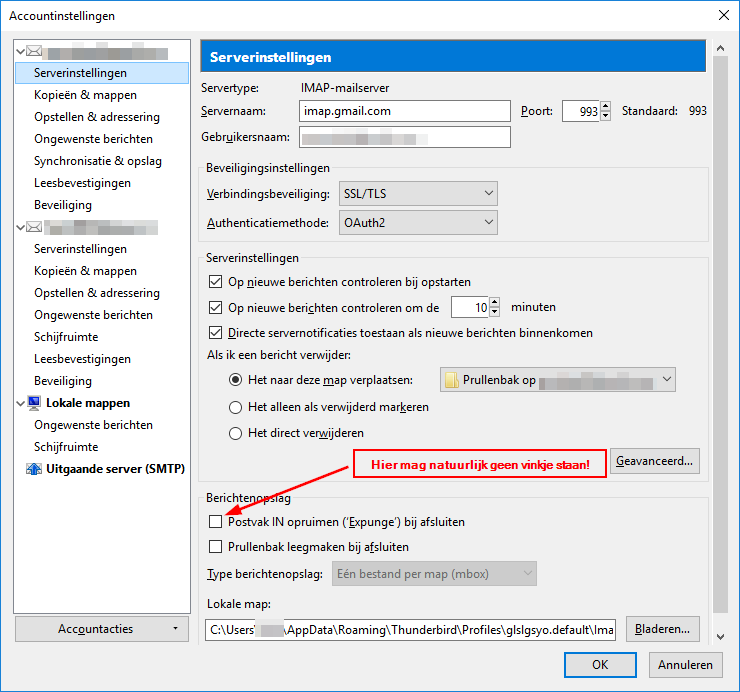Select Het direct verwijderen option
The width and height of the screenshot is (740, 692).
pos(235,433)
